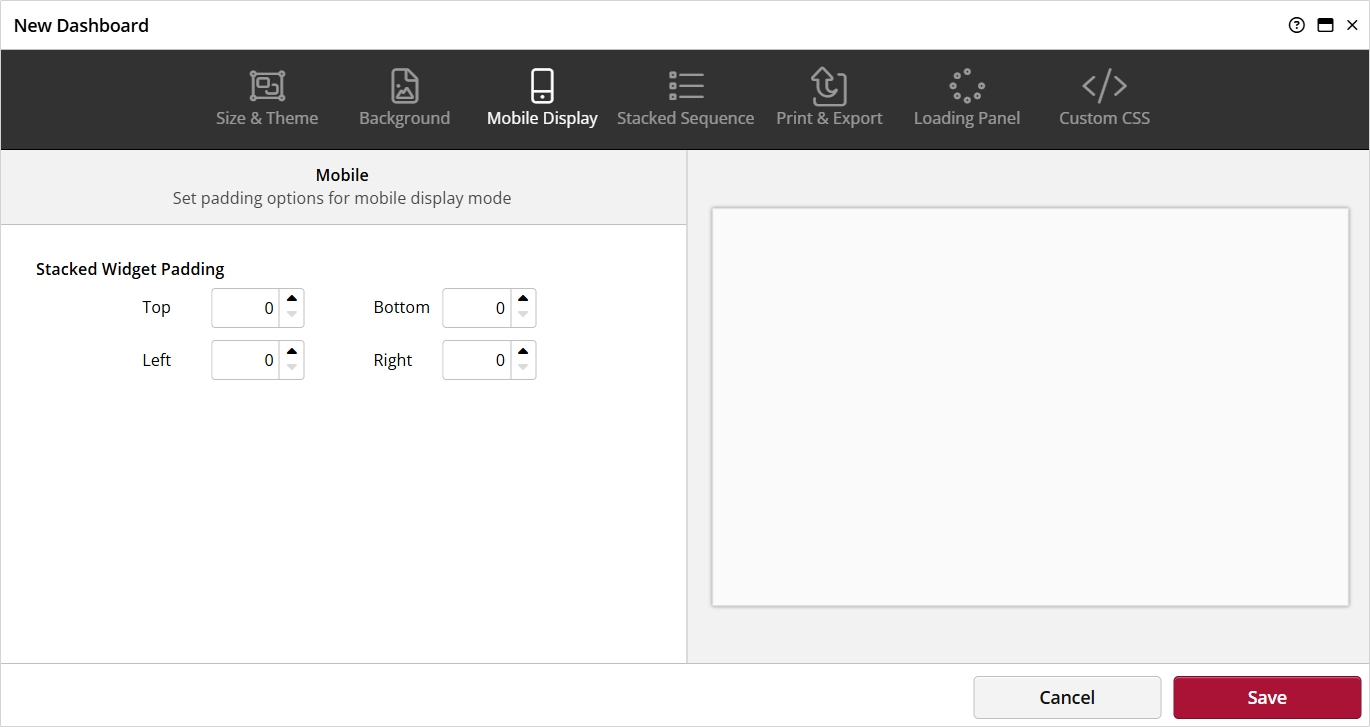Image resolution: width=1370 pixels, height=727 pixels.
Task: Click the Top padding input field
Action: pos(245,308)
